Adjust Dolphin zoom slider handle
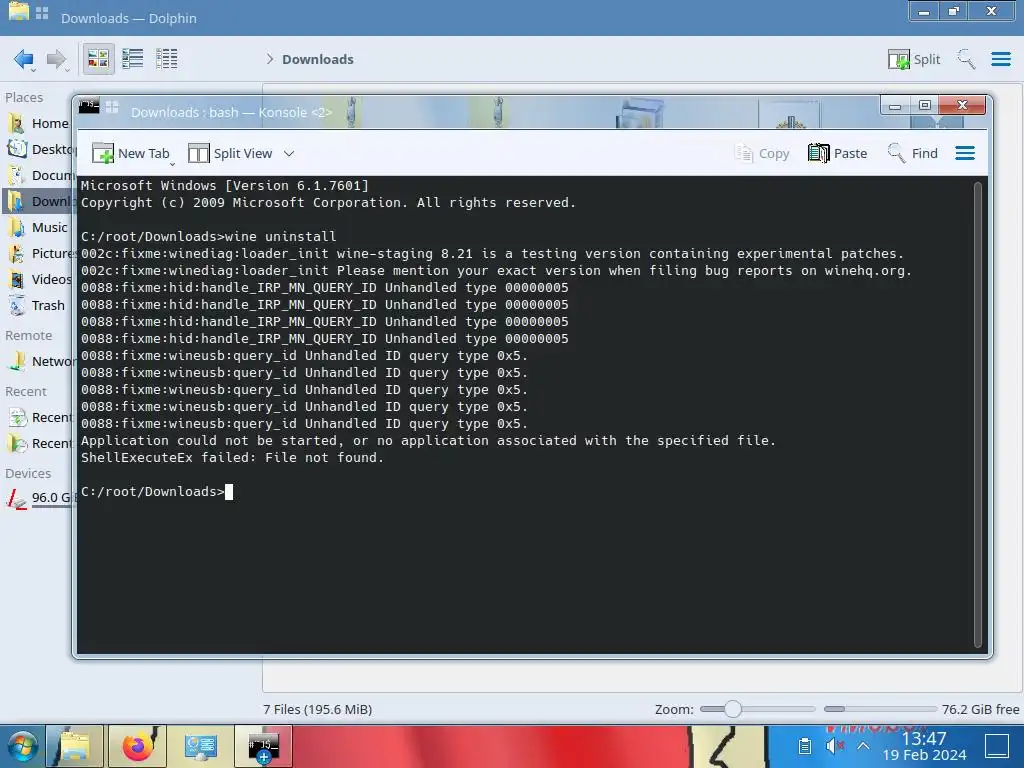The image size is (1024, 768). click(x=733, y=709)
